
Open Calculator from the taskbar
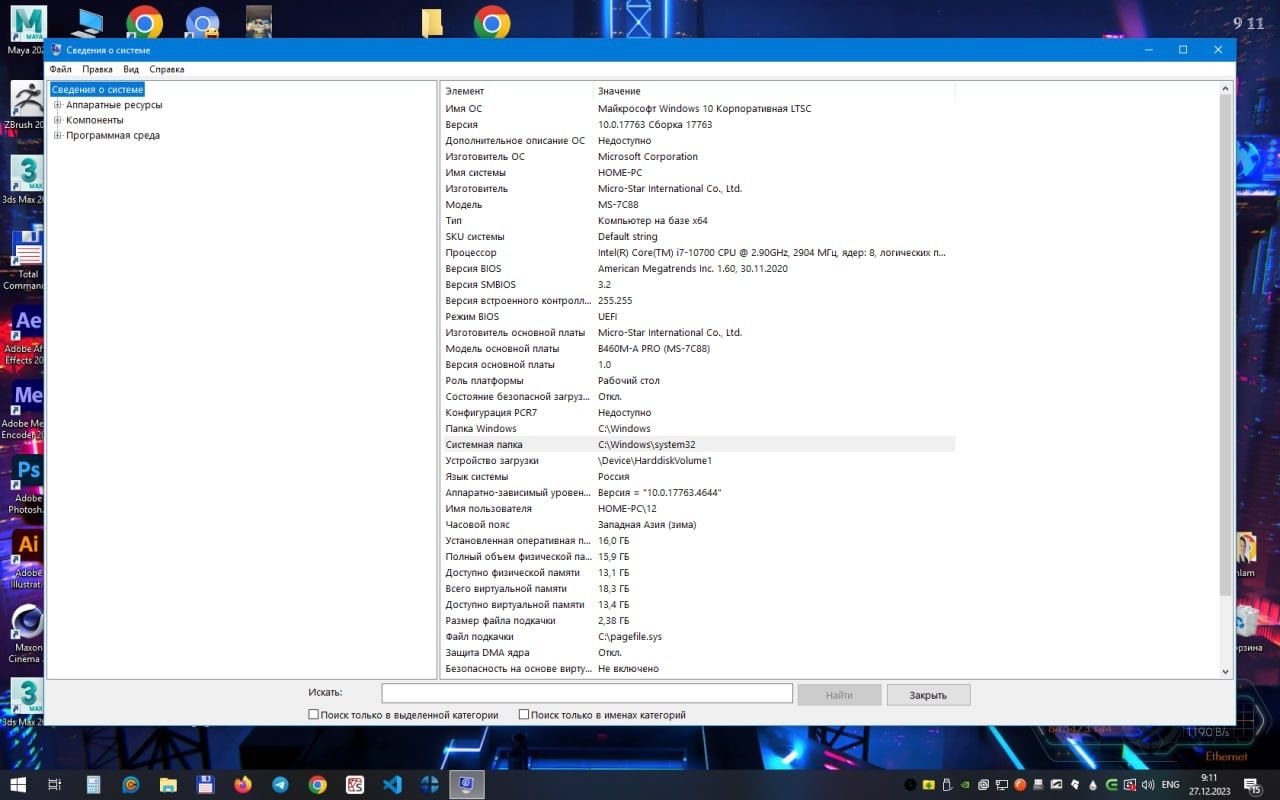tap(94, 785)
